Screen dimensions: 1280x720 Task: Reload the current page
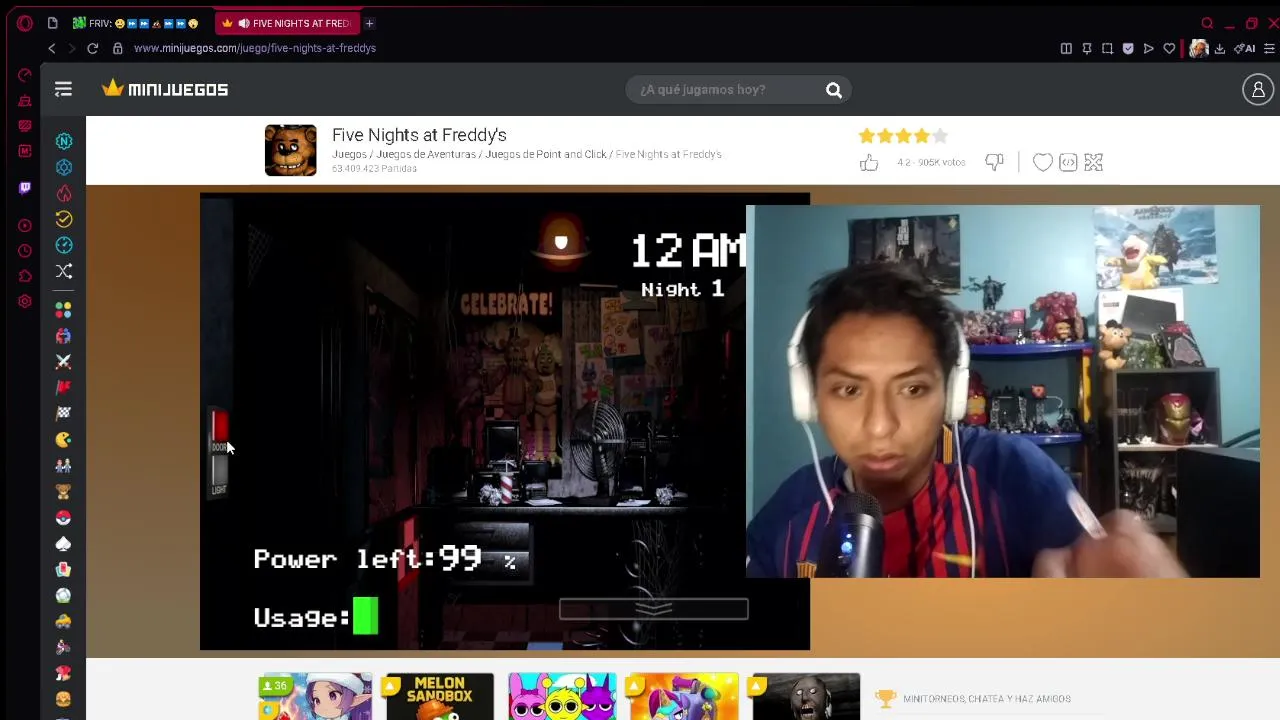[x=92, y=48]
